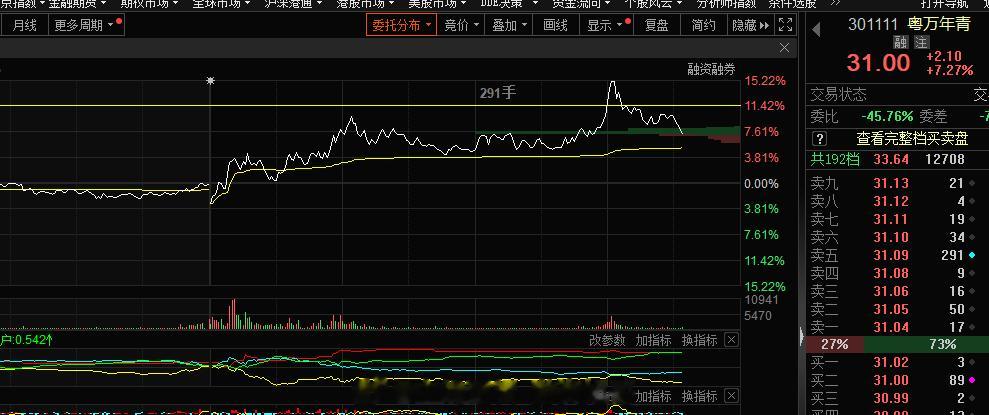Click the star marker on chart

point(211,81)
